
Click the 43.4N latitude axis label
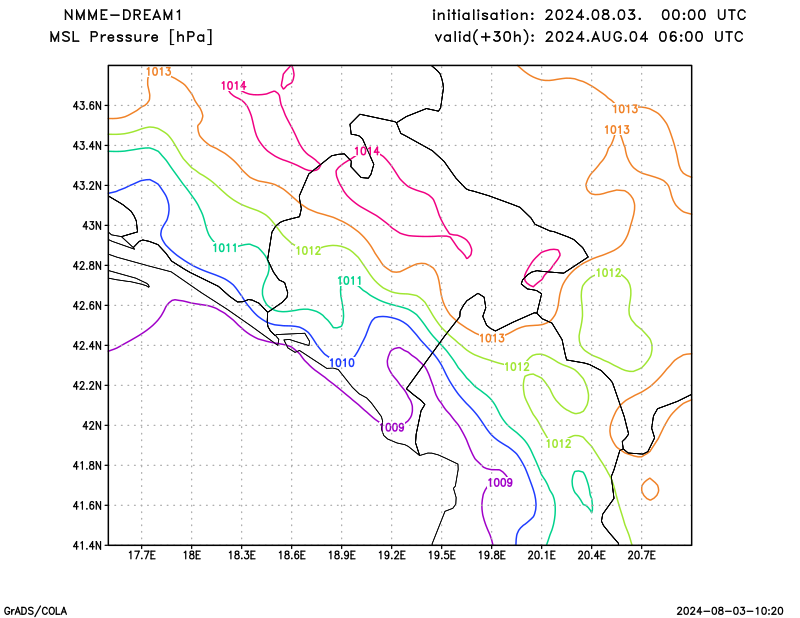[87, 145]
